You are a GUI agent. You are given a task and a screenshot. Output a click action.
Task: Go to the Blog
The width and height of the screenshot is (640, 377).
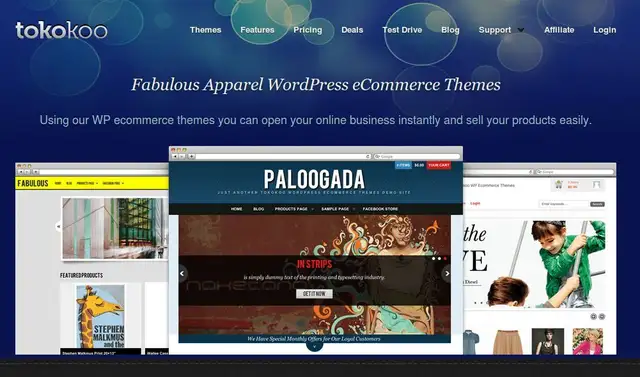[450, 30]
